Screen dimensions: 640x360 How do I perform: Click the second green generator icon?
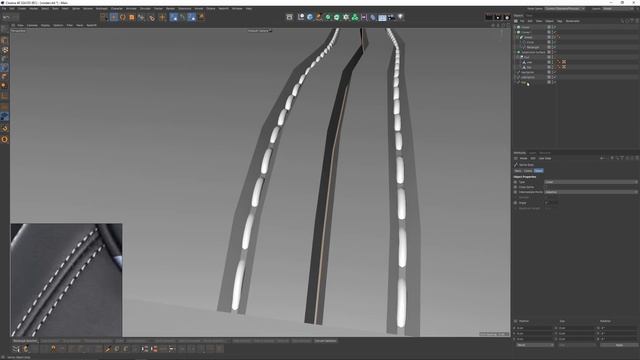click(x=337, y=17)
